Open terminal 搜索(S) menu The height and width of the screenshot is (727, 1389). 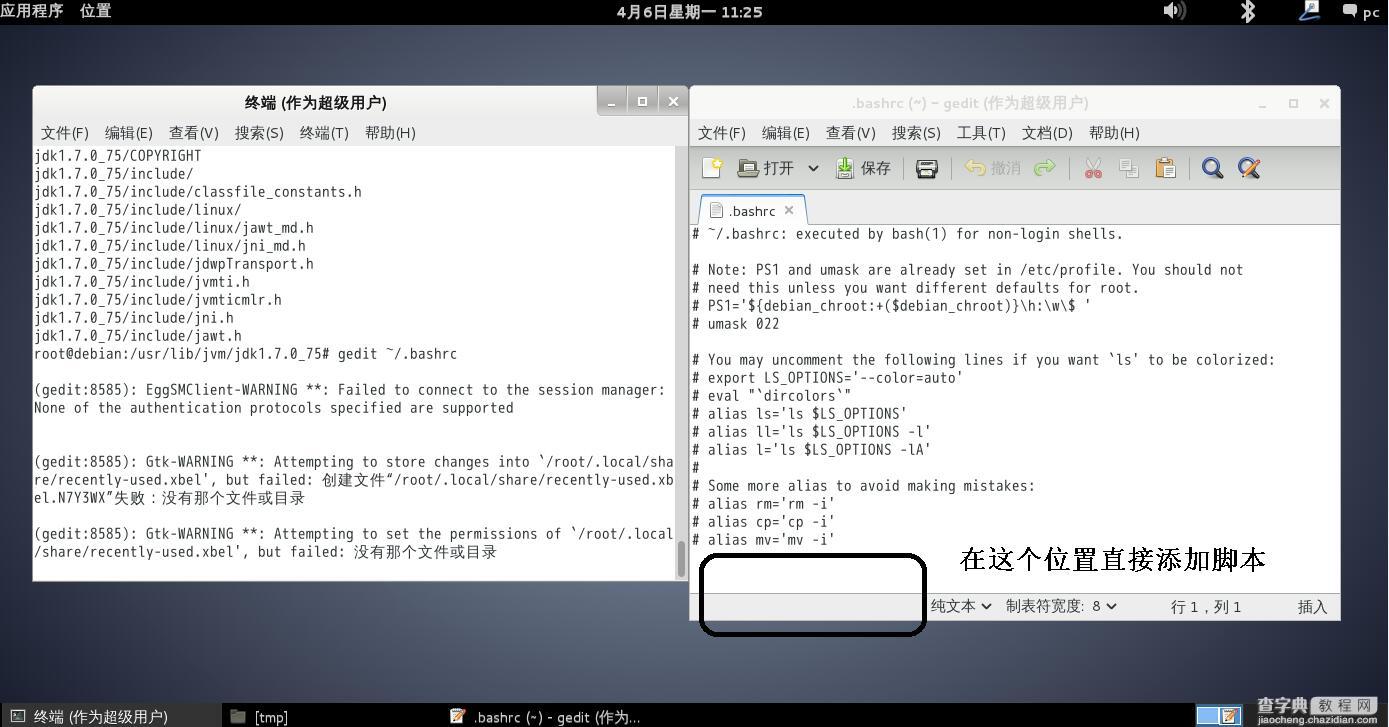pos(259,133)
